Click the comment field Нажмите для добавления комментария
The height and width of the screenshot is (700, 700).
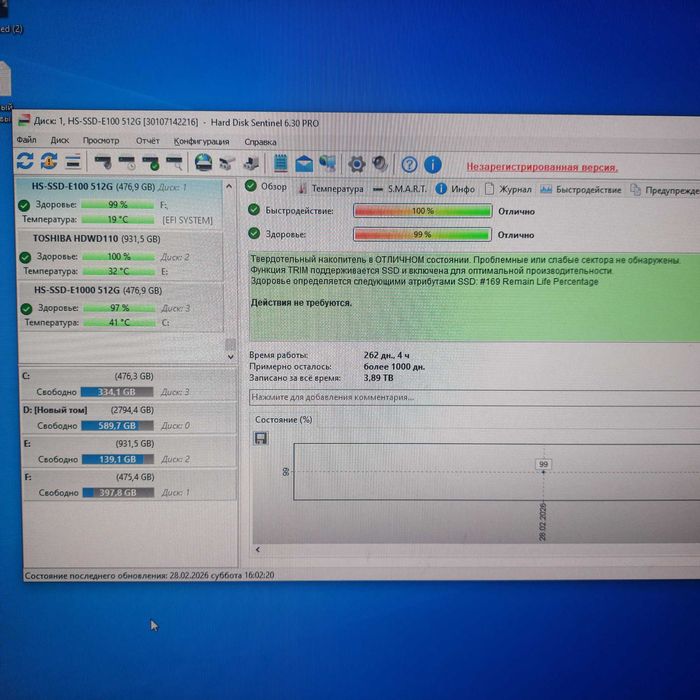tap(475, 397)
